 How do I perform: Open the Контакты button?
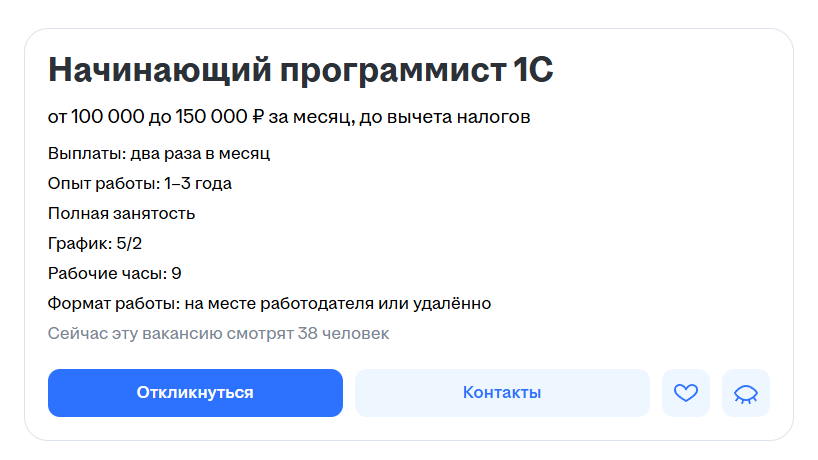[x=502, y=393]
